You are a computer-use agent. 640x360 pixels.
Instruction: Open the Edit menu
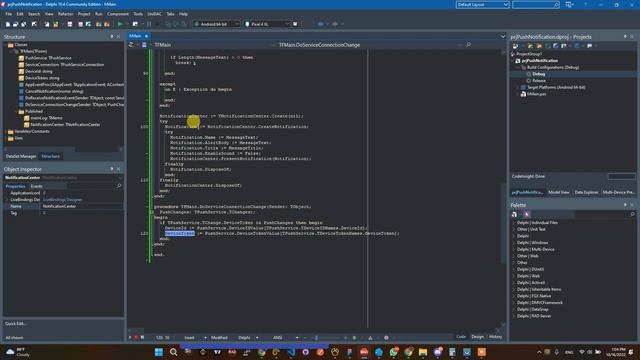tap(20, 14)
